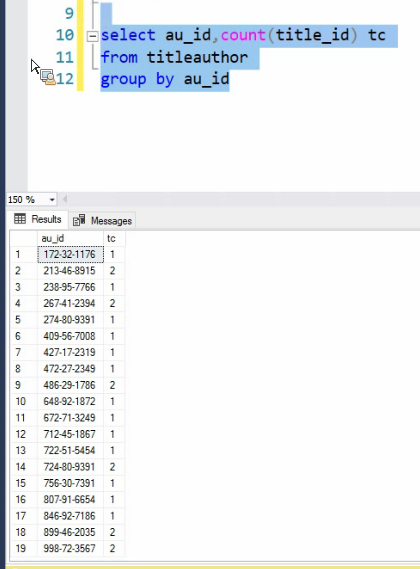Click the Results grid icon
The width and height of the screenshot is (420, 569).
click(20, 219)
